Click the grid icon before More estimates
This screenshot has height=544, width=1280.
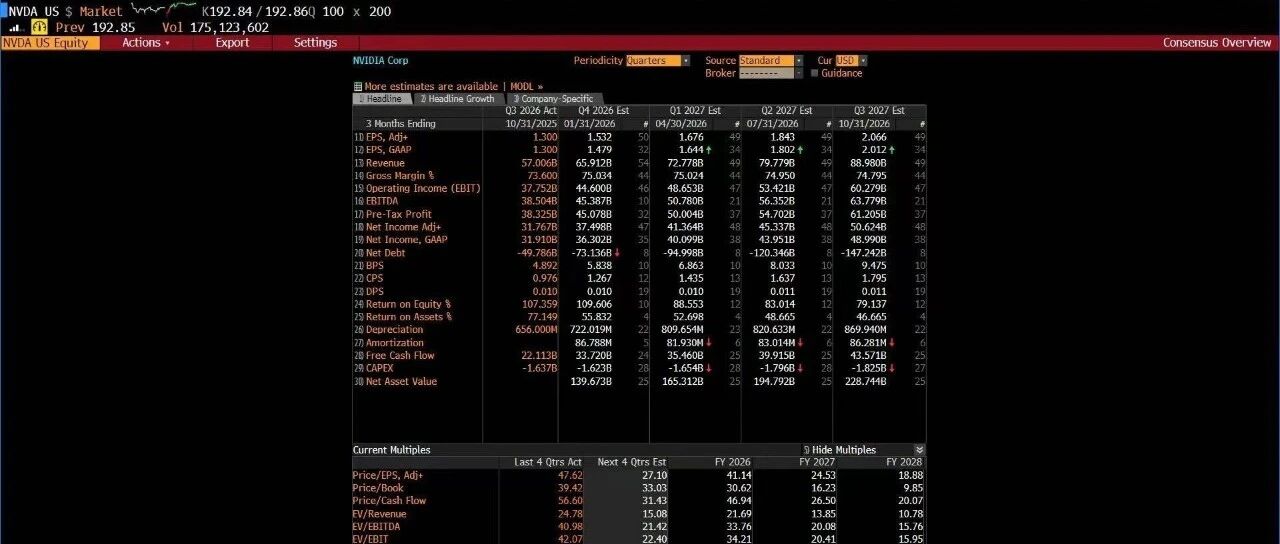pyautogui.click(x=358, y=87)
